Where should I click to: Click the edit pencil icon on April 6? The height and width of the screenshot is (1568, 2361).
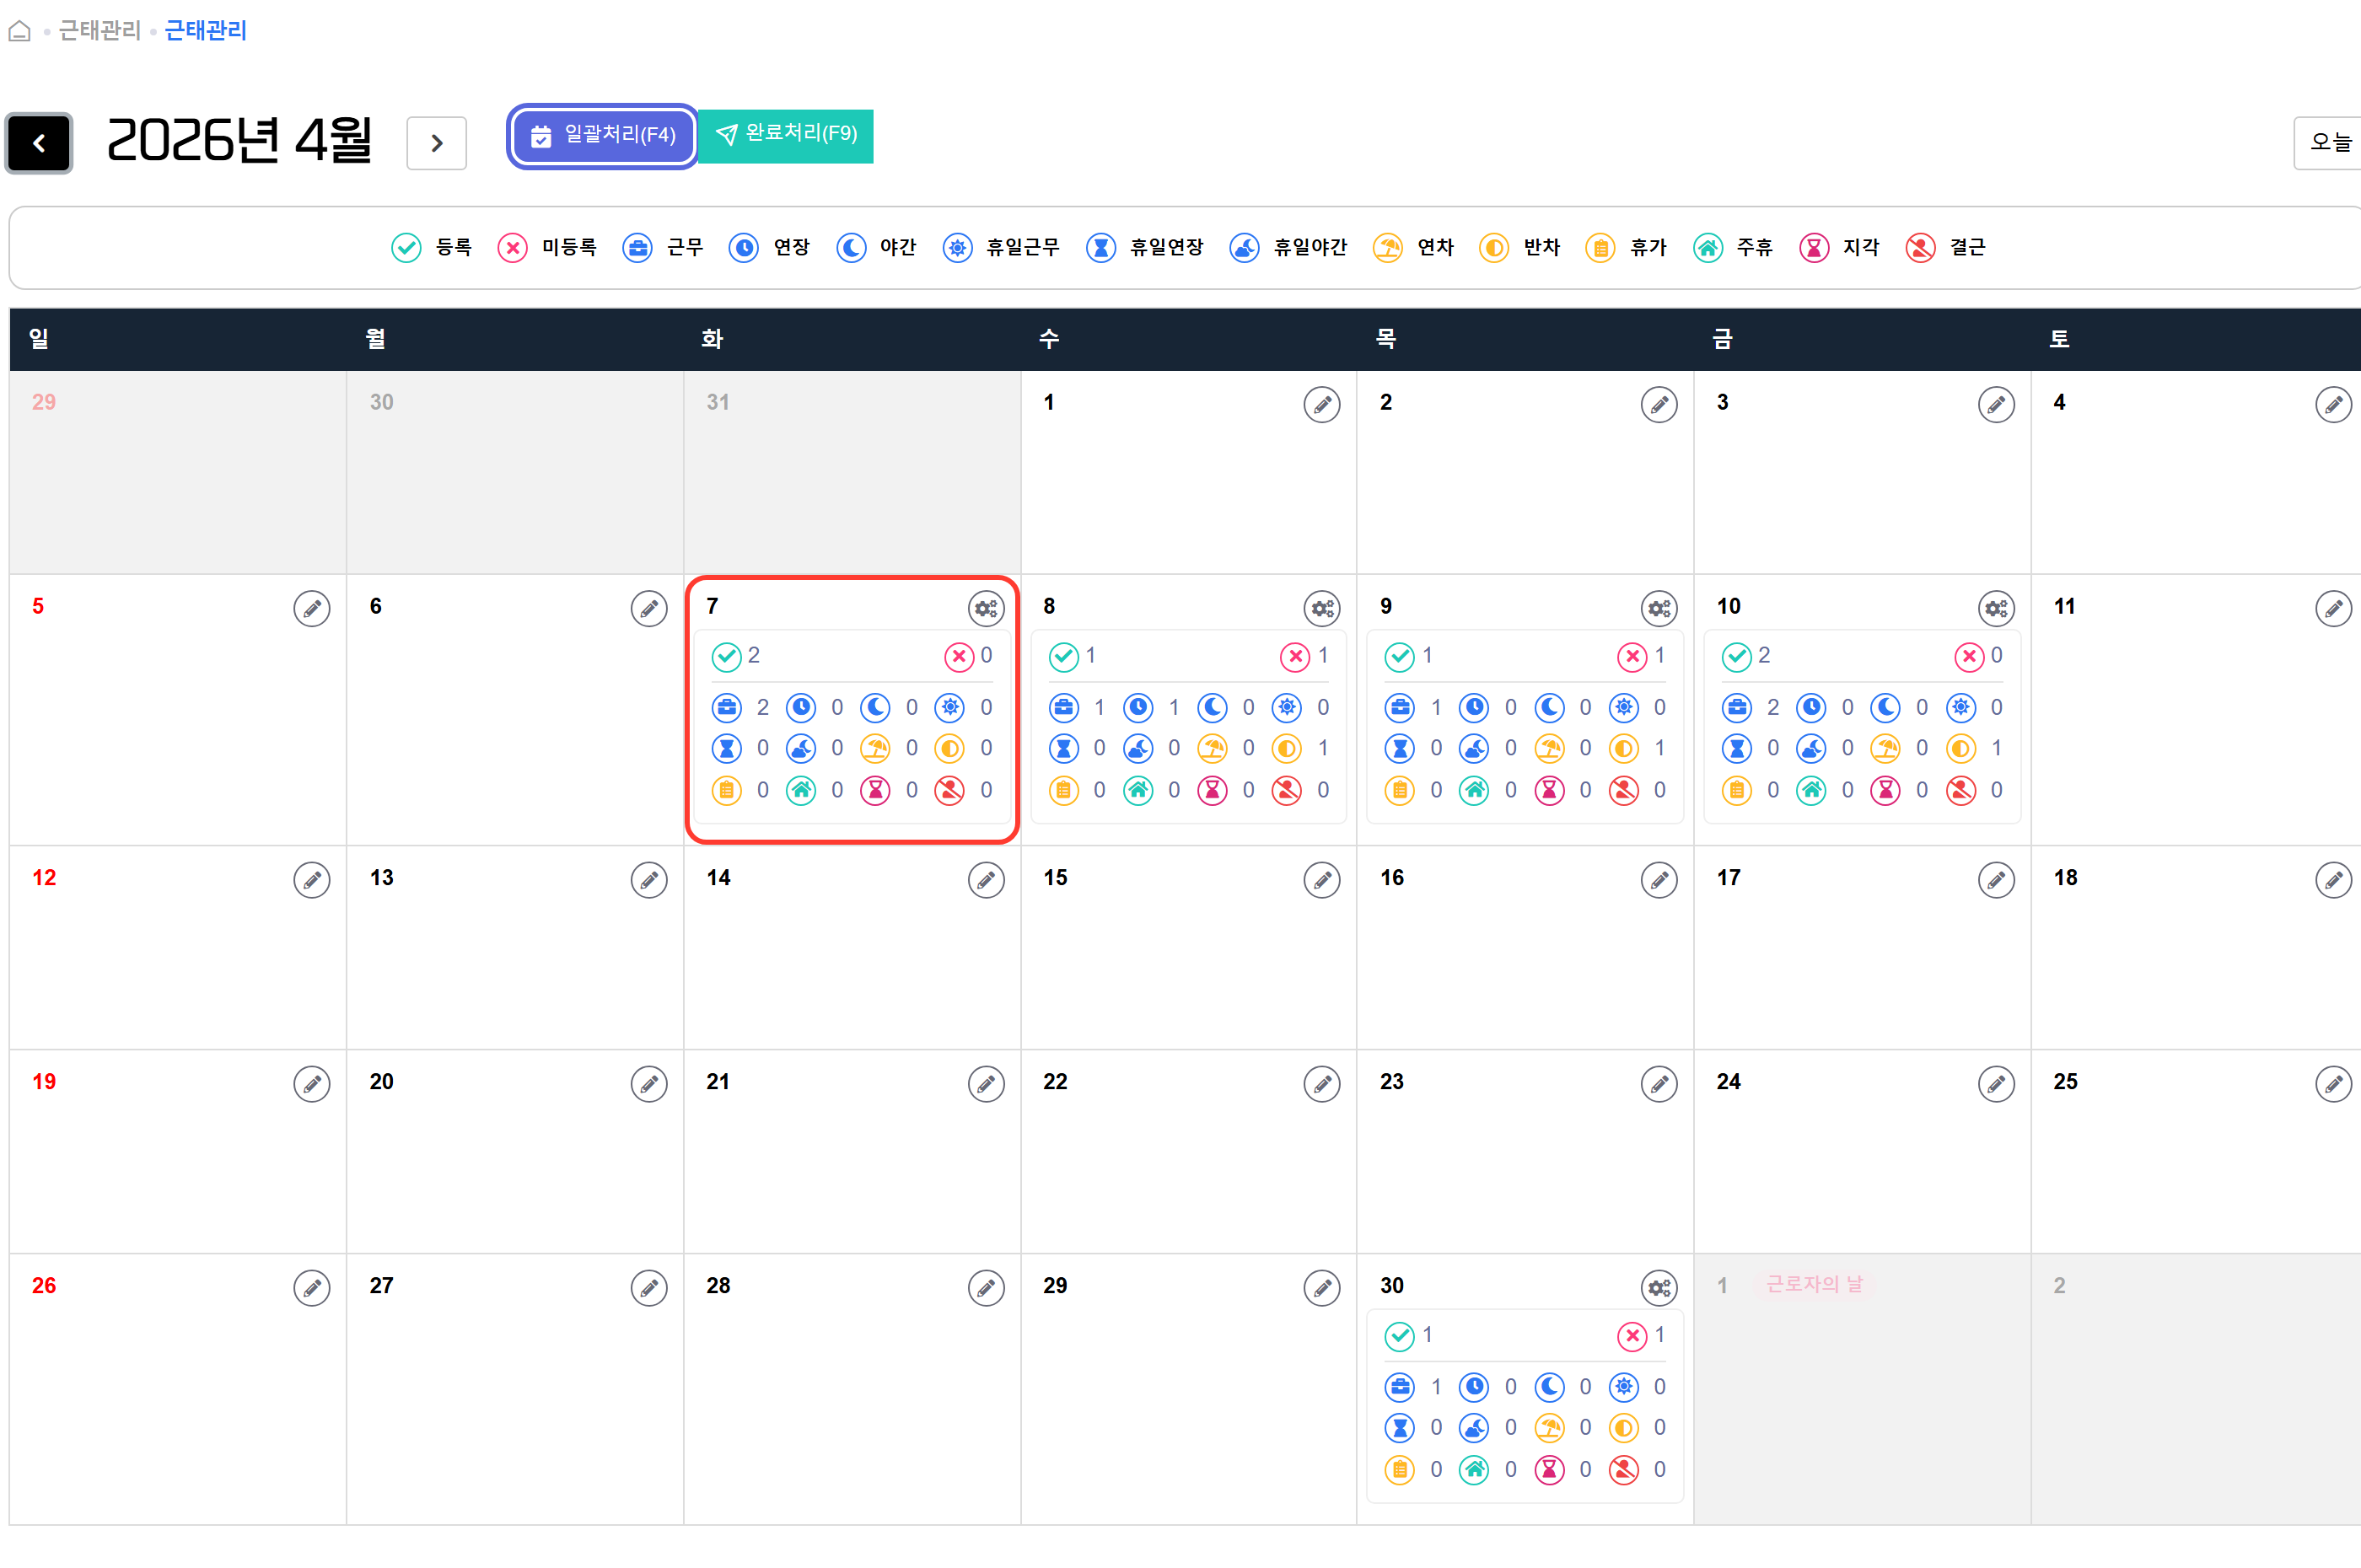[x=649, y=608]
